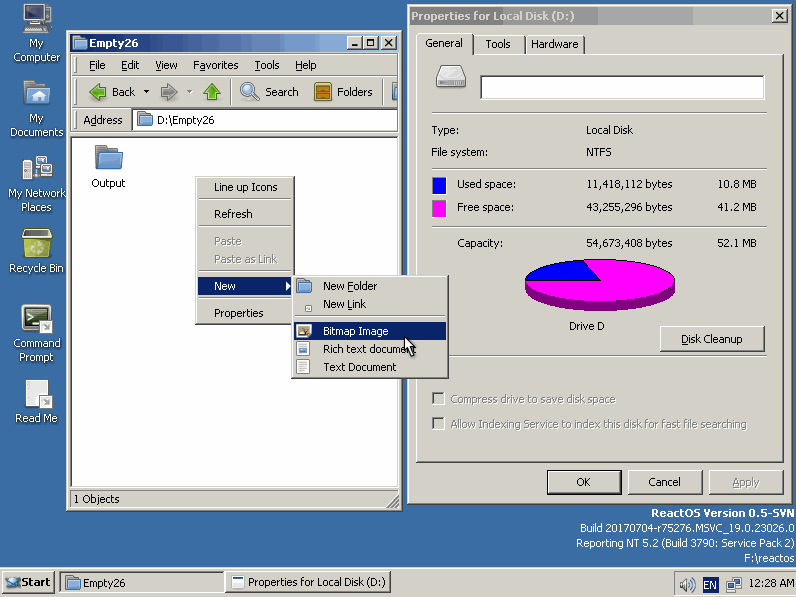The width and height of the screenshot is (796, 597).
Task: Choose Line up Icons from context menu
Action: tap(245, 187)
